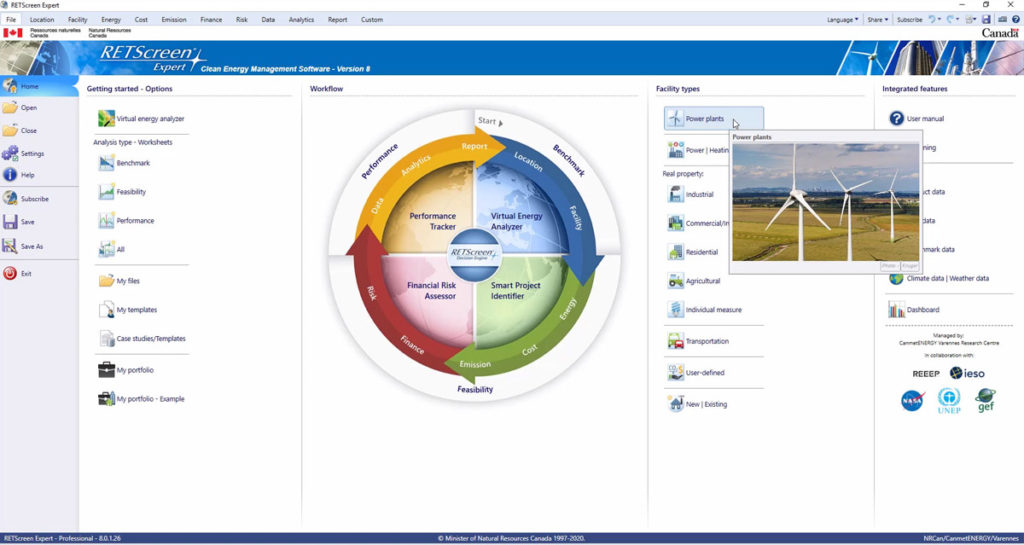This screenshot has width=1024, height=545.
Task: Click the Finance segment of workflow arrow
Action: [413, 345]
